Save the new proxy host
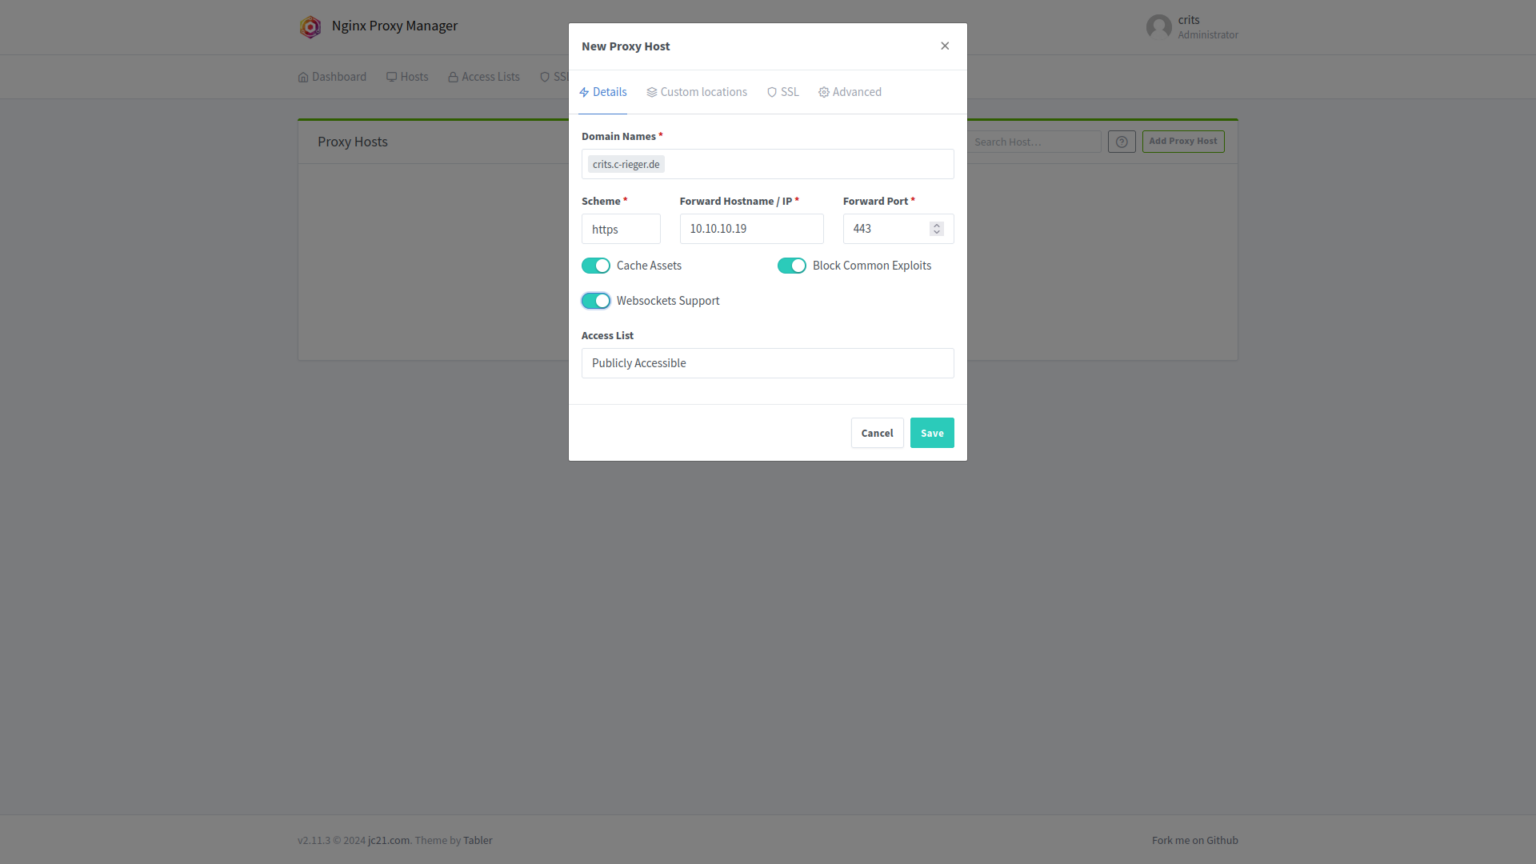This screenshot has width=1536, height=864. coord(931,433)
